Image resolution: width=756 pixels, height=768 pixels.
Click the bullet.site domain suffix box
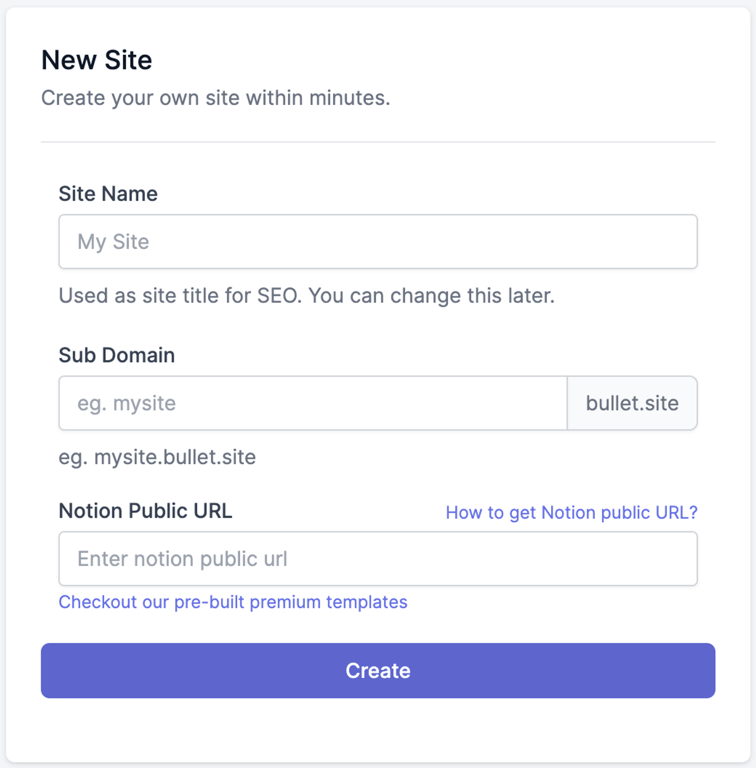(x=632, y=404)
